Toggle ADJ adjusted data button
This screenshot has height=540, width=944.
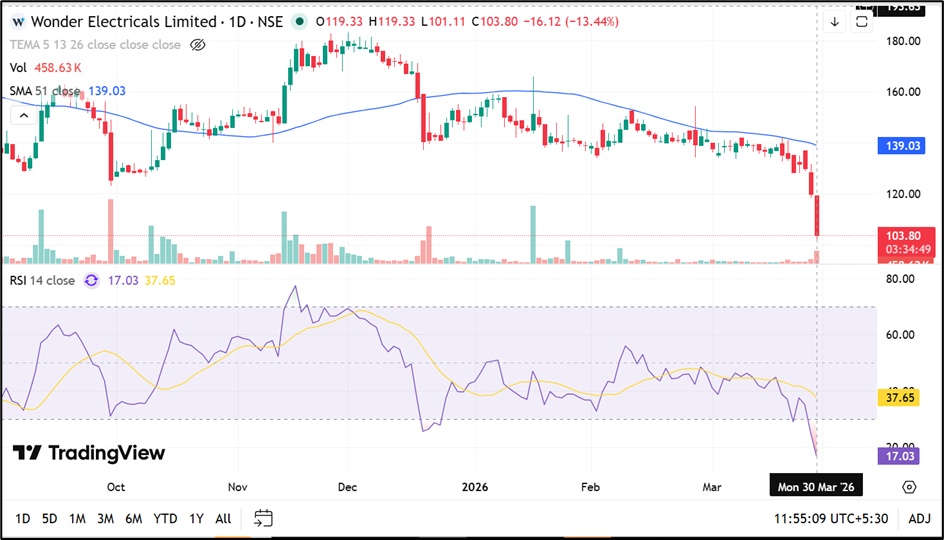[x=919, y=518]
